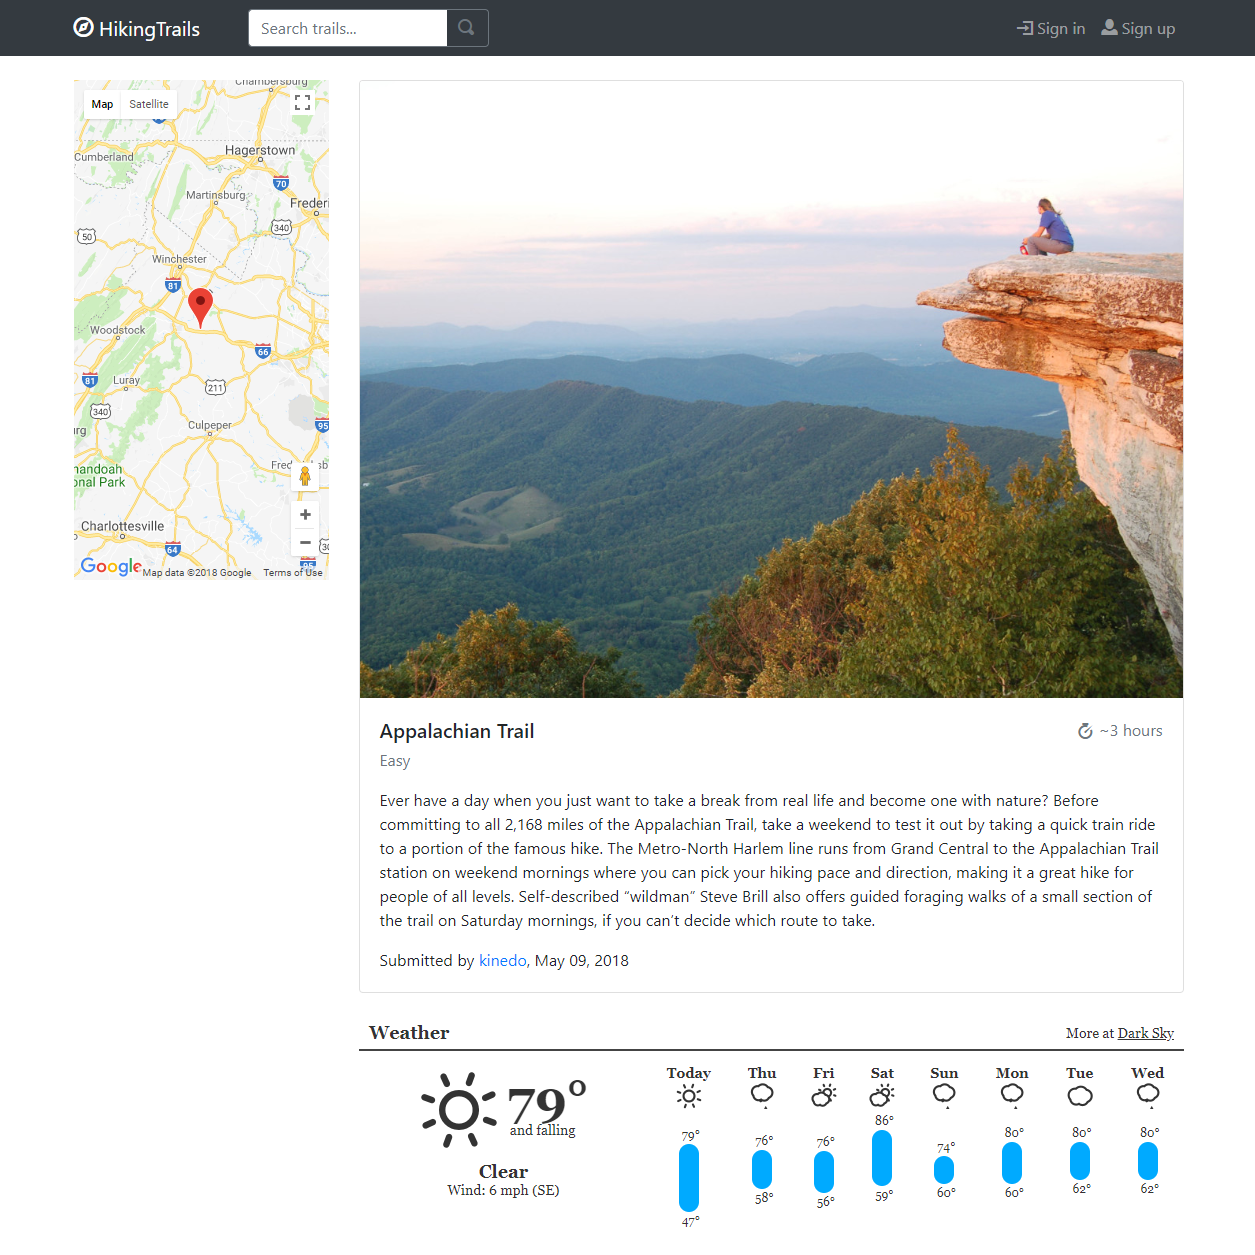Click Tuesday's cloudy forecast icon
1255x1255 pixels.
(x=1080, y=1096)
